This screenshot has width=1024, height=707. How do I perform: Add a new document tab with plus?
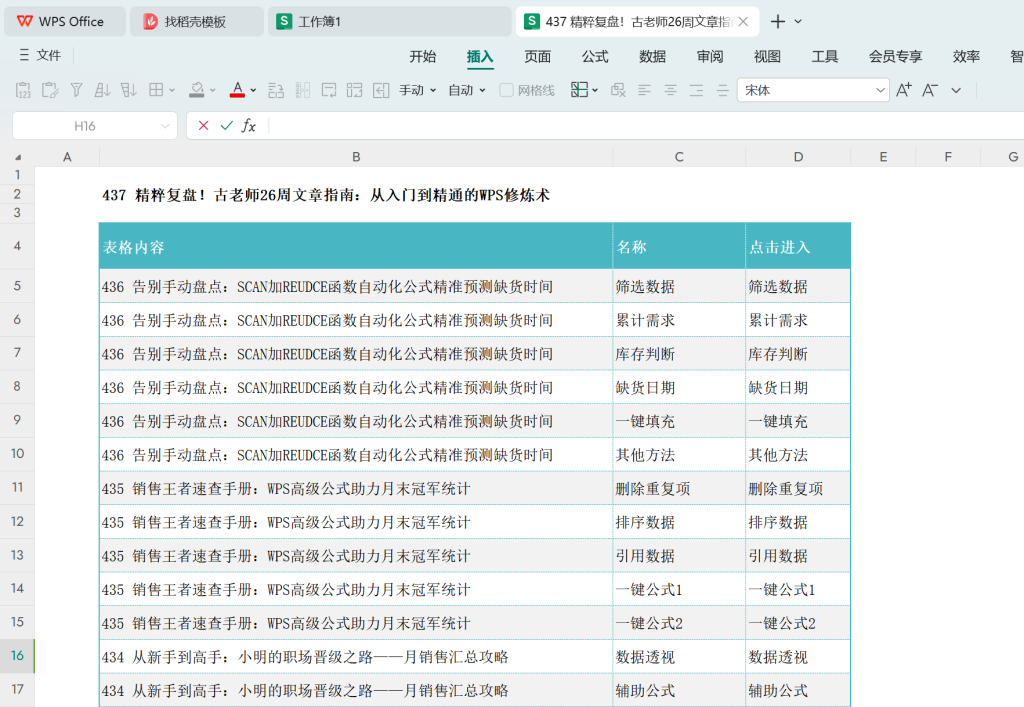coord(777,22)
